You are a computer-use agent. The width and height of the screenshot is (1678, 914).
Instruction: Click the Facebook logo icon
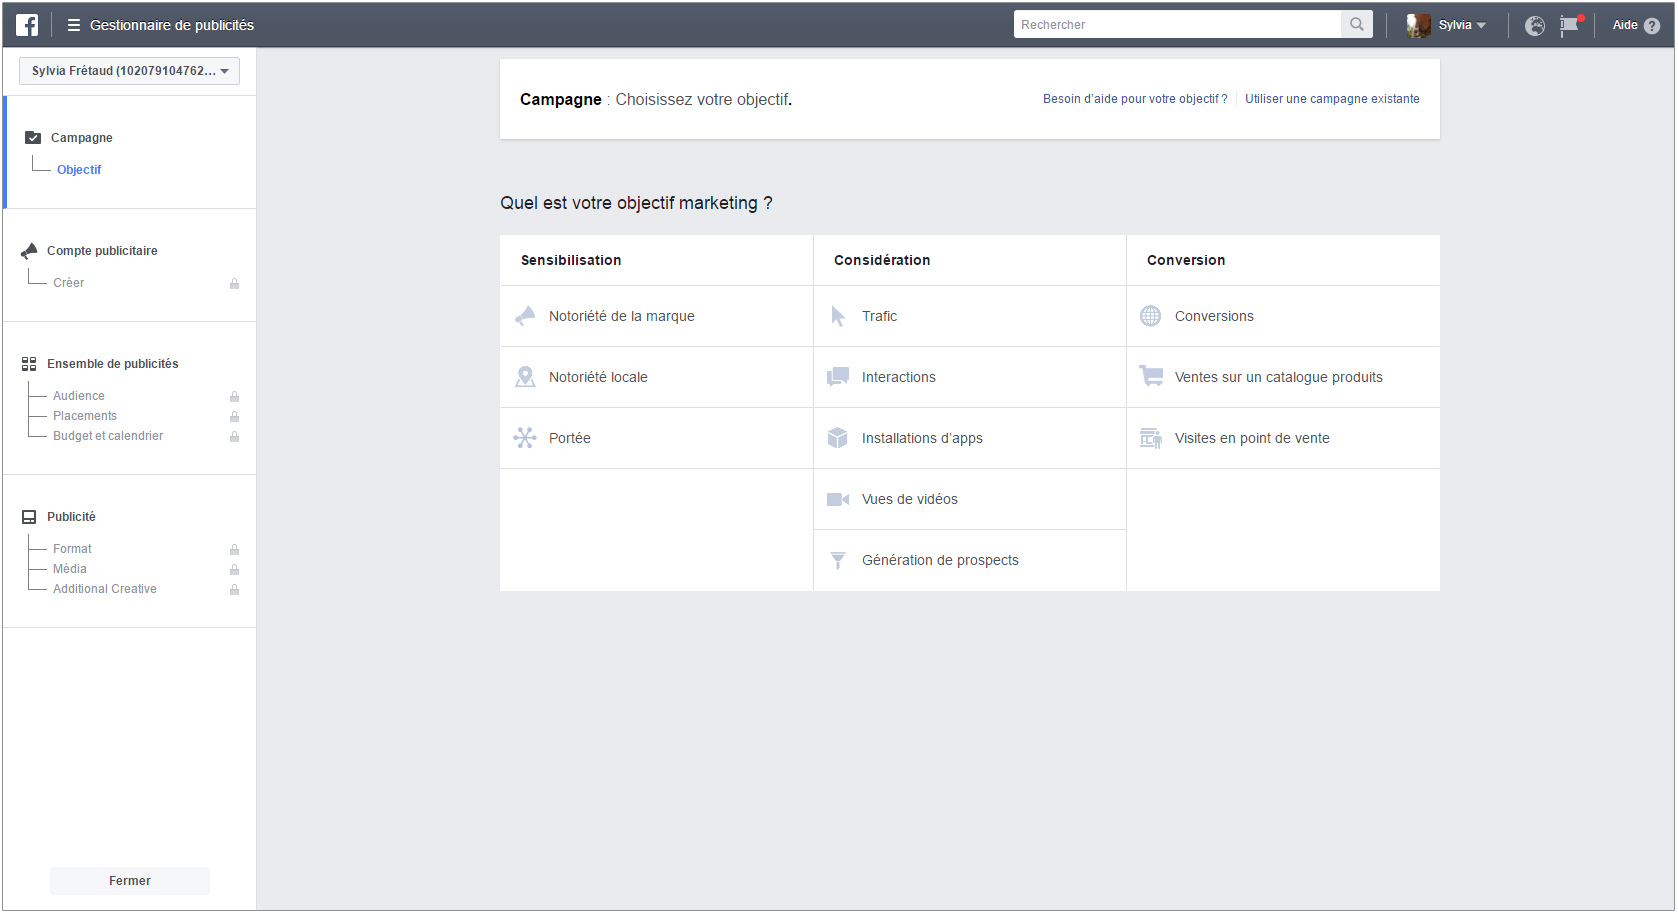pyautogui.click(x=27, y=25)
